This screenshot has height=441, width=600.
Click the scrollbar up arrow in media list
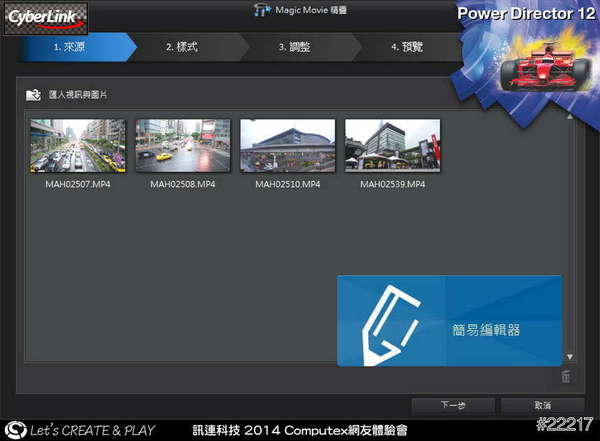pos(570,116)
